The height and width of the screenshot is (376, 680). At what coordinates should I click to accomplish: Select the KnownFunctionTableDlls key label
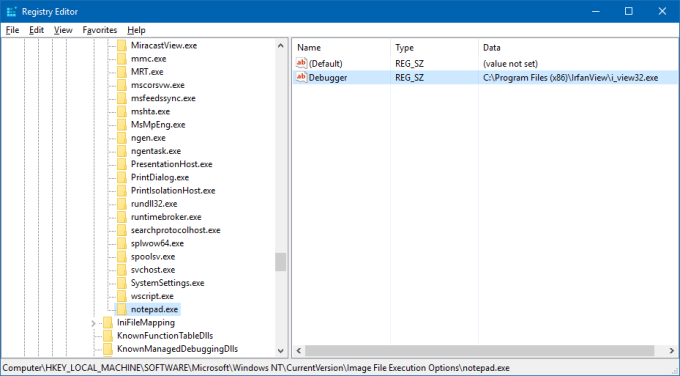click(165, 336)
